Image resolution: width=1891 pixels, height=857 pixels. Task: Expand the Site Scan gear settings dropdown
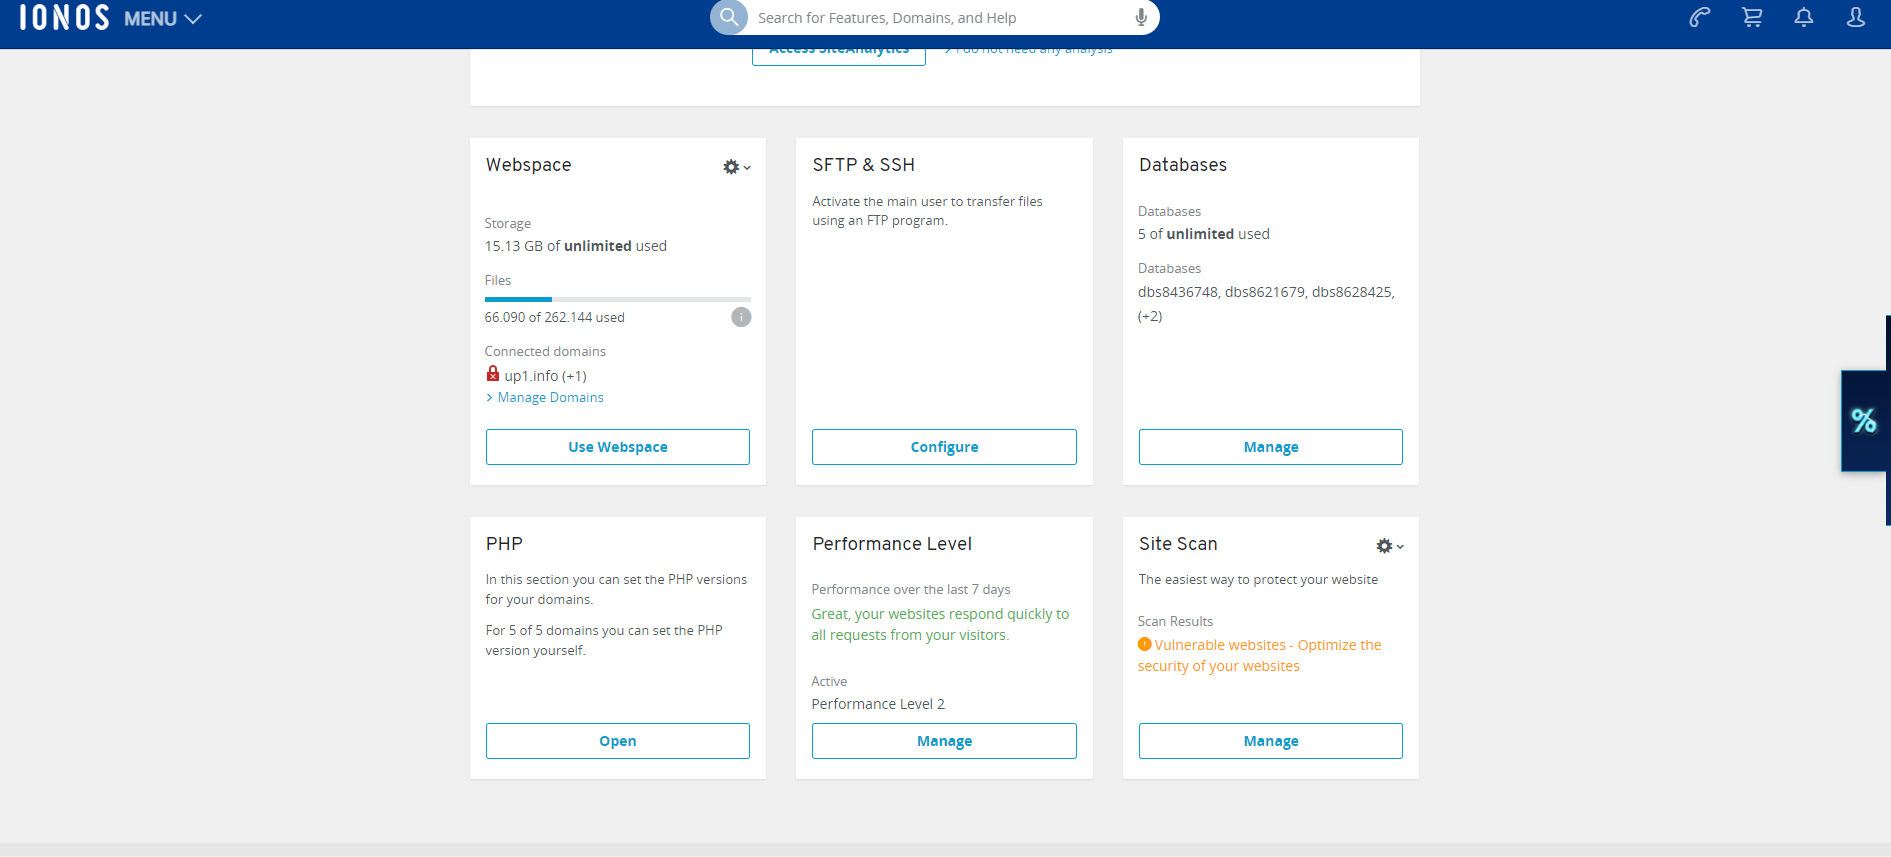[x=1389, y=546]
